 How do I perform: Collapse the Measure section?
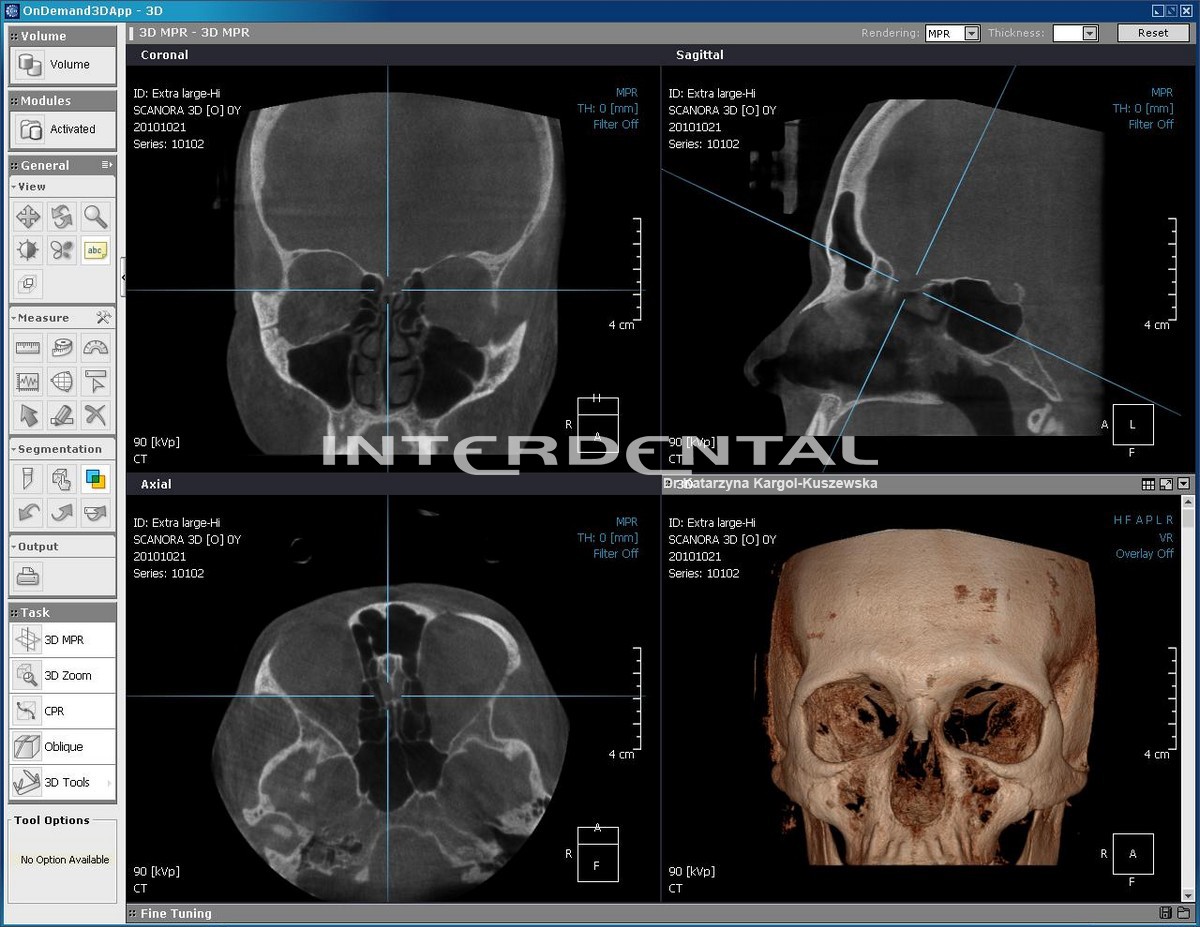14,318
